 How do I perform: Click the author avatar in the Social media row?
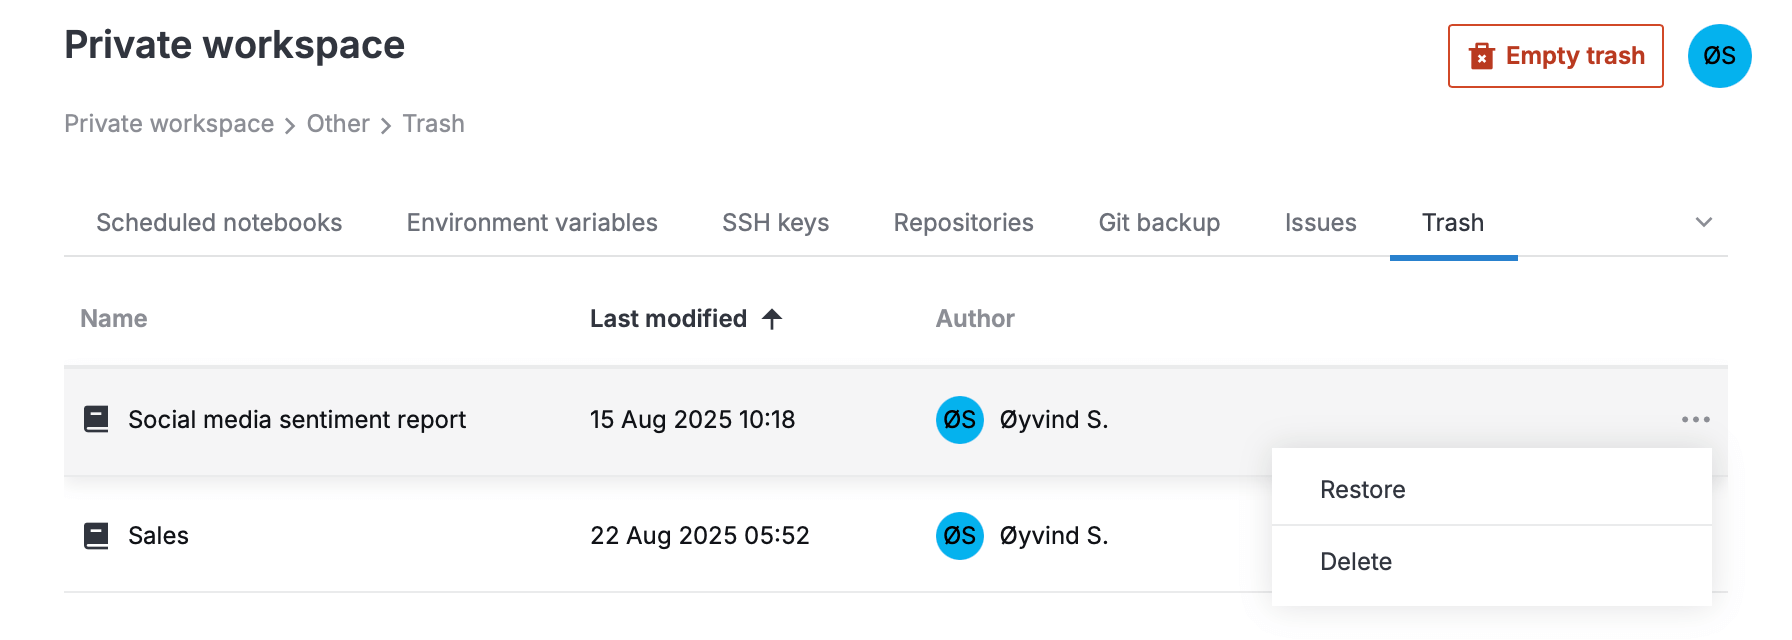pos(959,420)
